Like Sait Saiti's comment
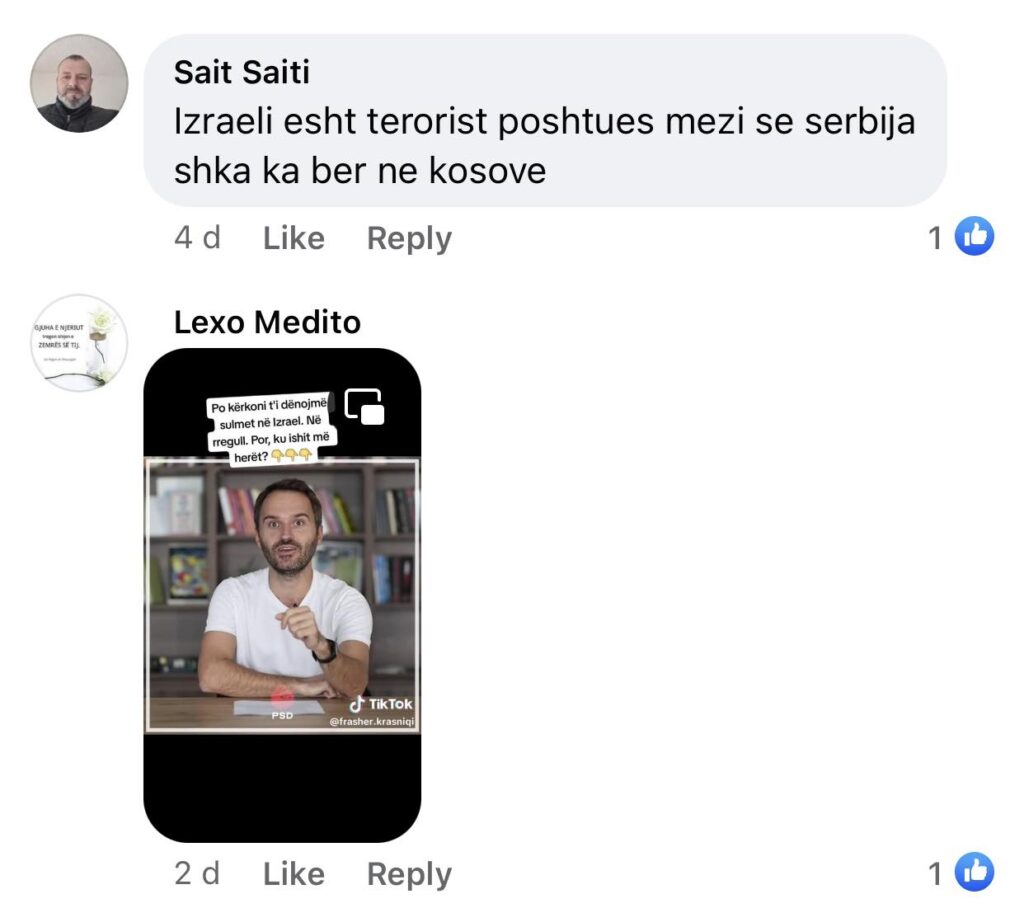 tap(293, 238)
